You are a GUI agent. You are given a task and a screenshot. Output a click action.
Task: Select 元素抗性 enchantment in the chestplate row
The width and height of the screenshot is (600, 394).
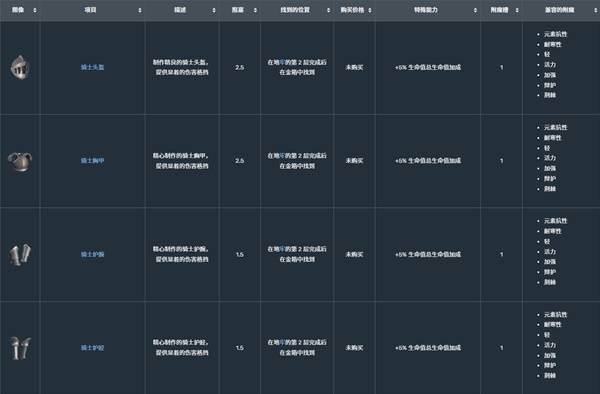click(556, 127)
